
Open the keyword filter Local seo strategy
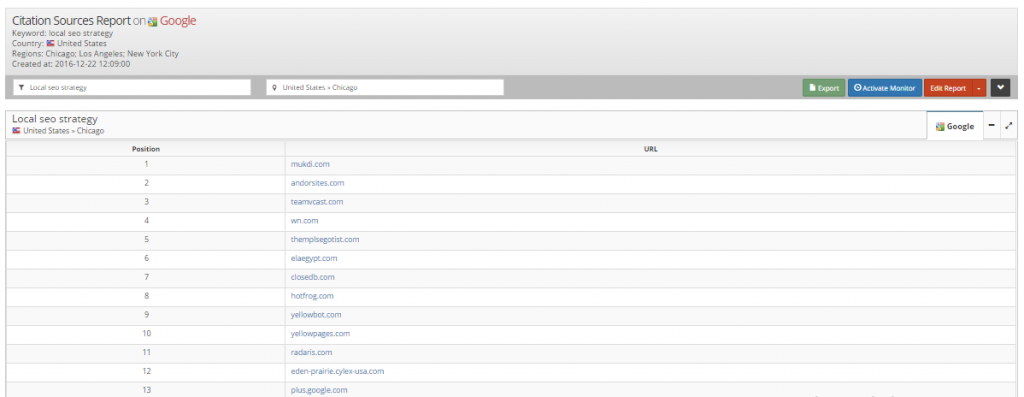click(132, 87)
